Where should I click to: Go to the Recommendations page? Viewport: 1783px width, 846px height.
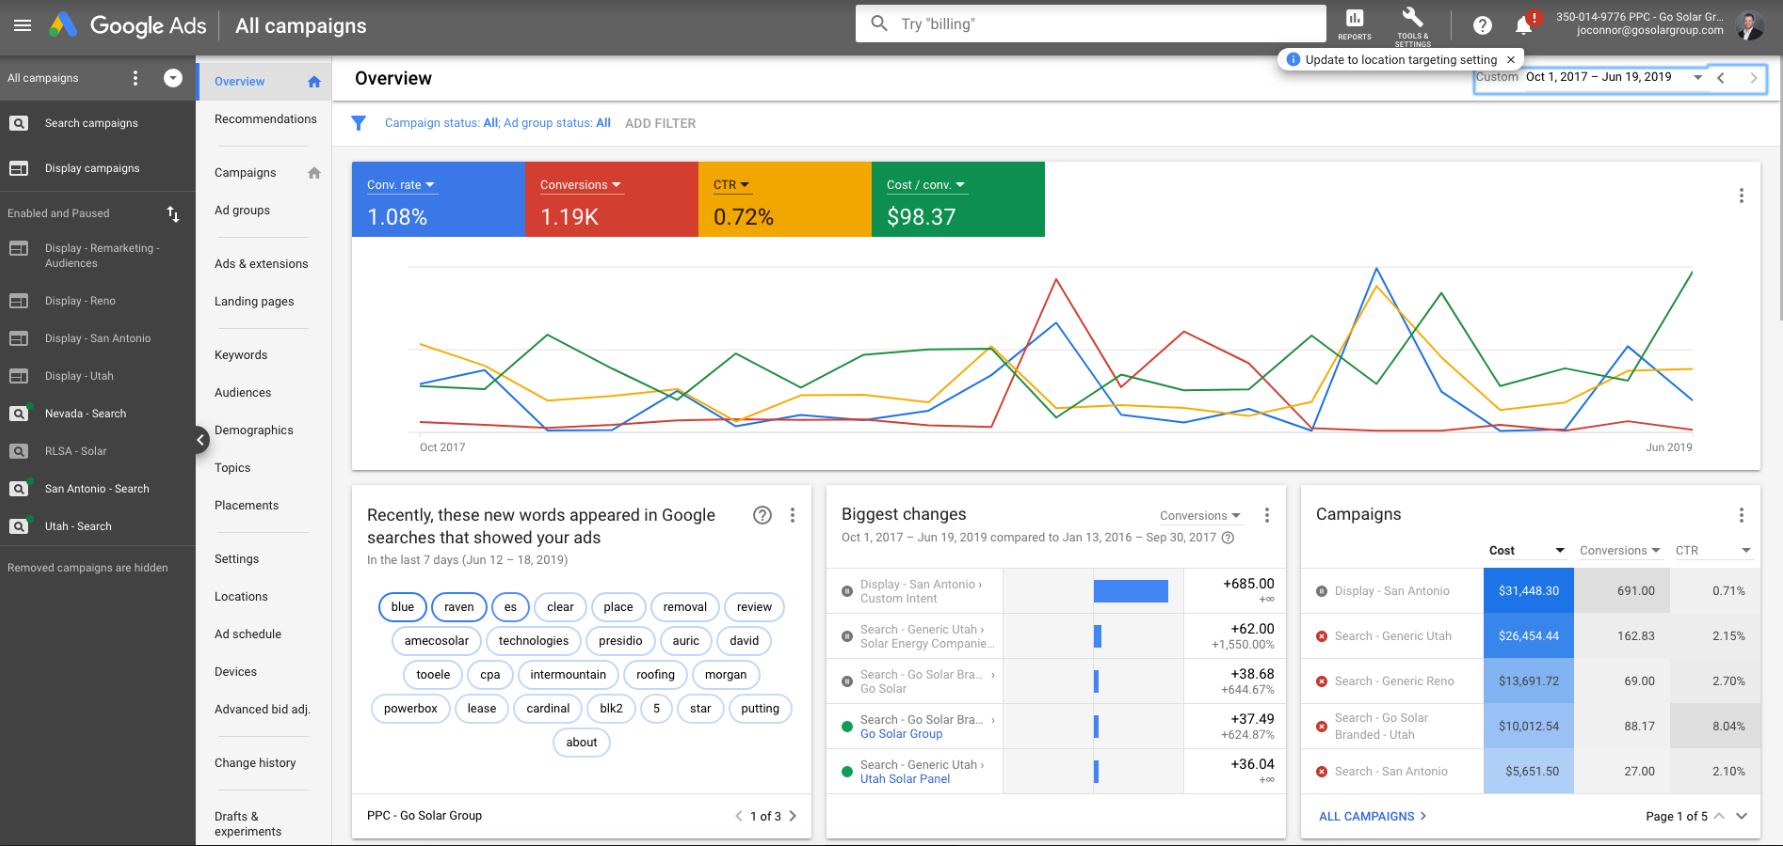point(265,119)
